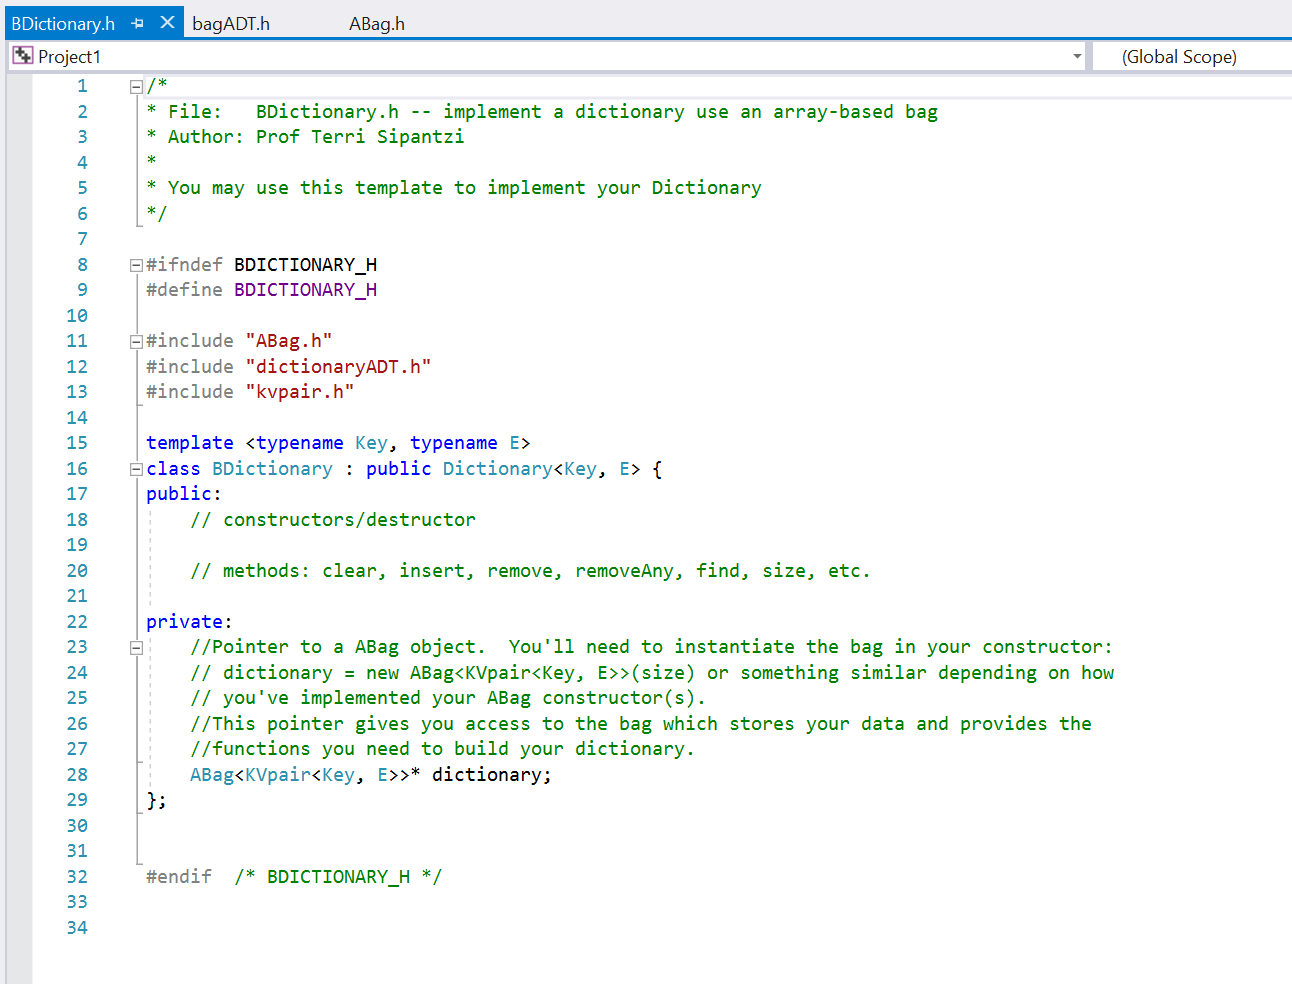Click line number 32

77,877
